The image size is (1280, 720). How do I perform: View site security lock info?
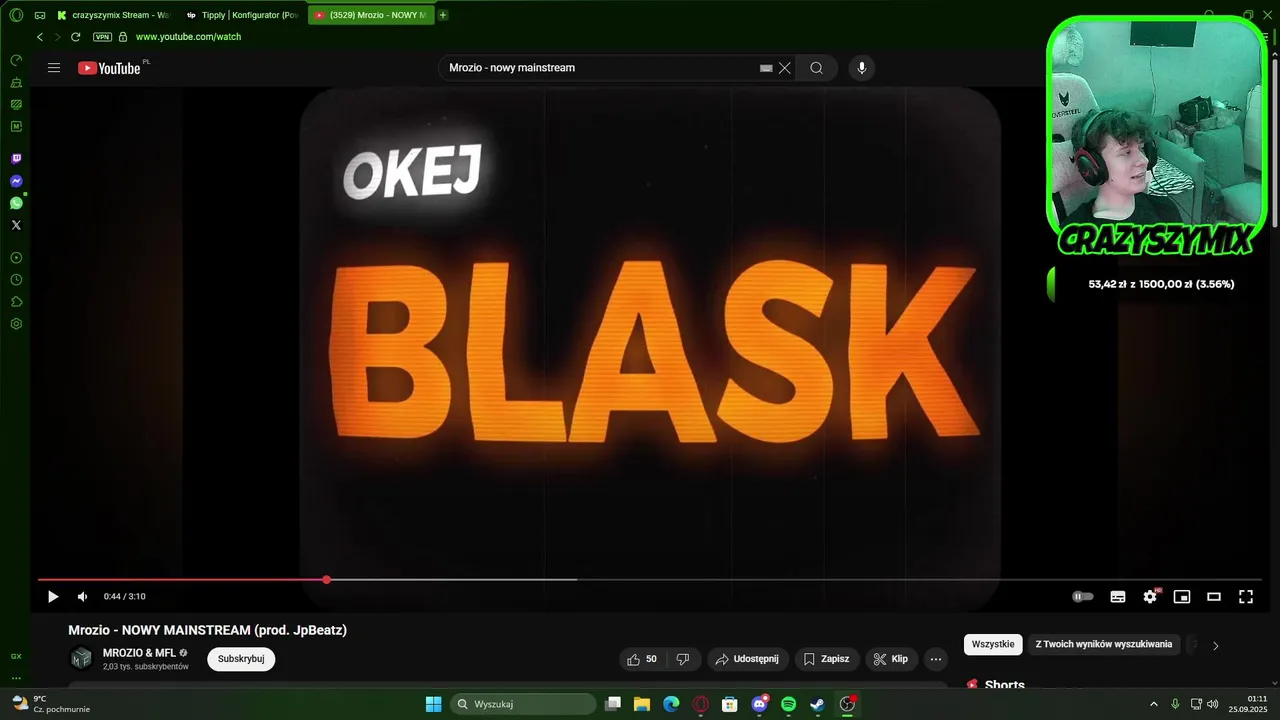click(123, 37)
